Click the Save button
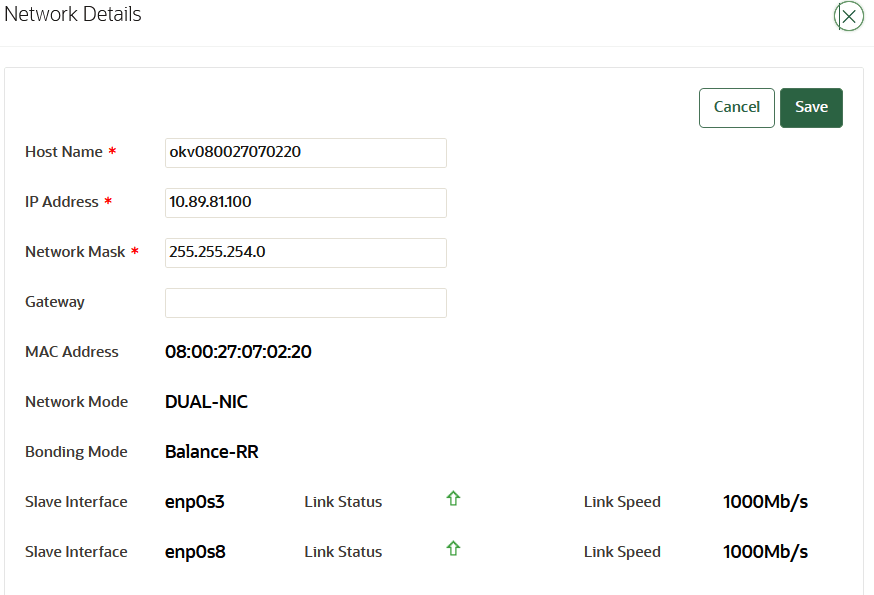 [811, 107]
